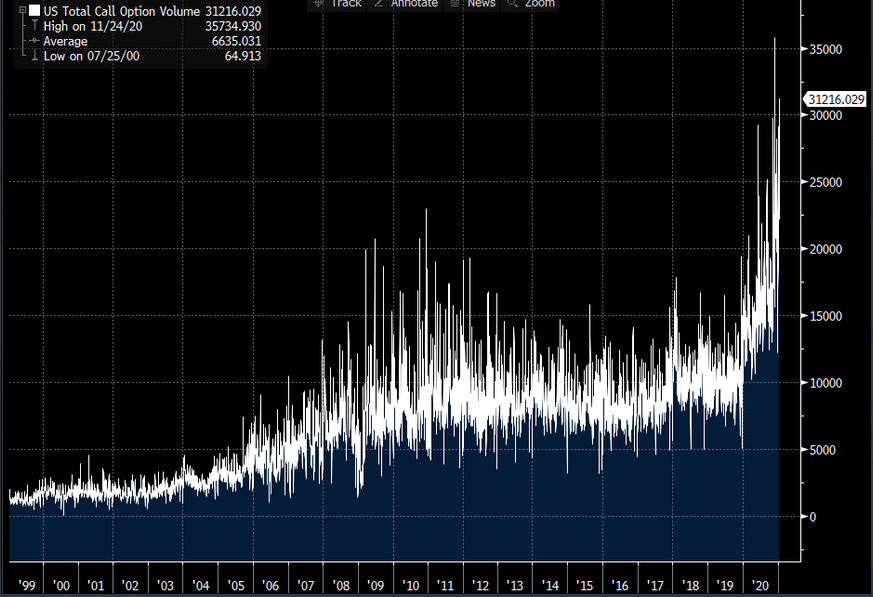Click the 15000 y-axis label
This screenshot has width=873, height=597.
tap(825, 316)
